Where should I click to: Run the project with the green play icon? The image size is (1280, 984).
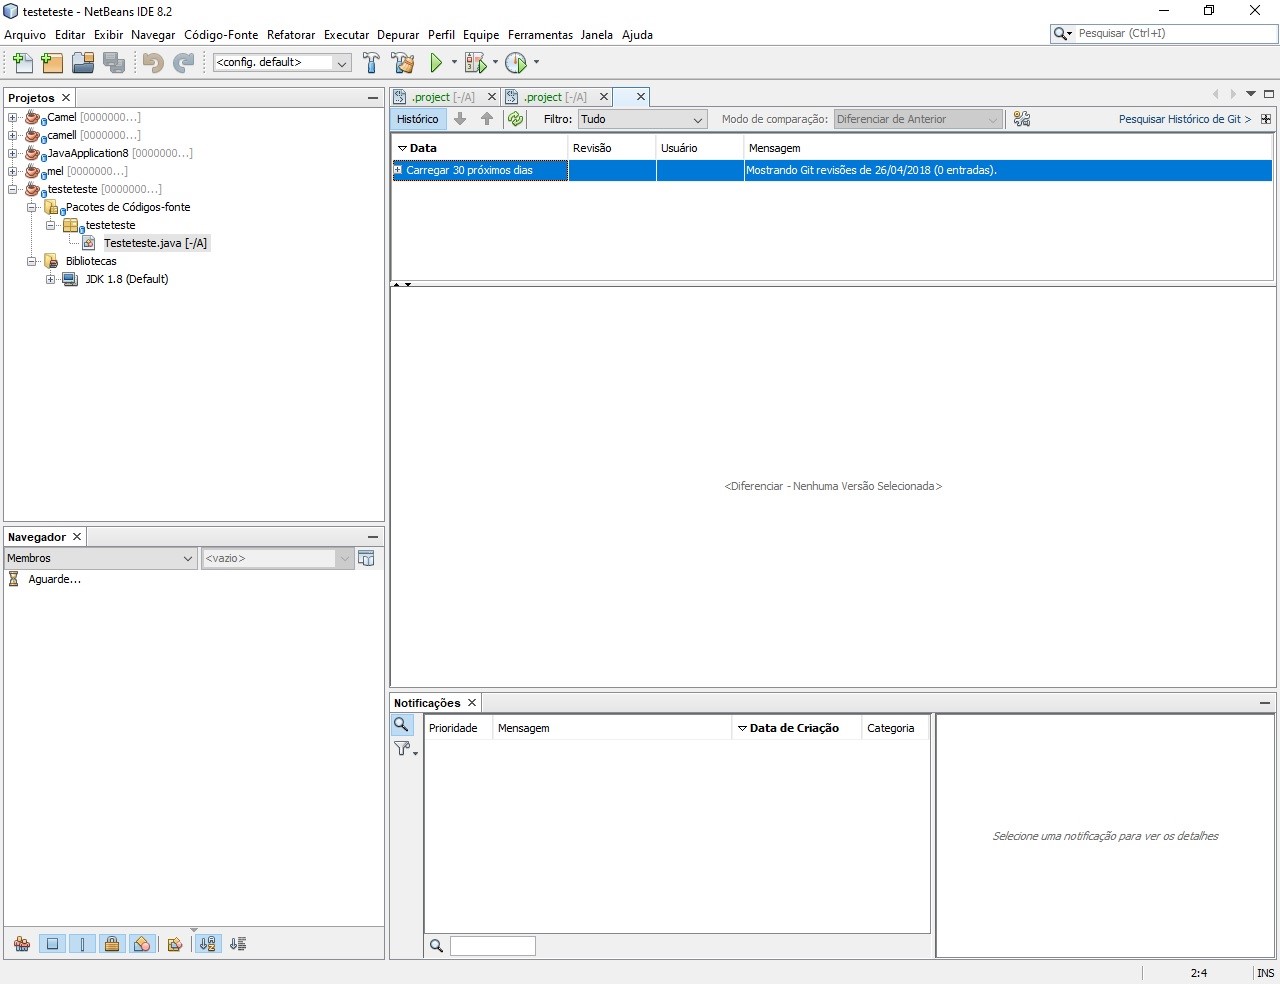pyautogui.click(x=436, y=63)
